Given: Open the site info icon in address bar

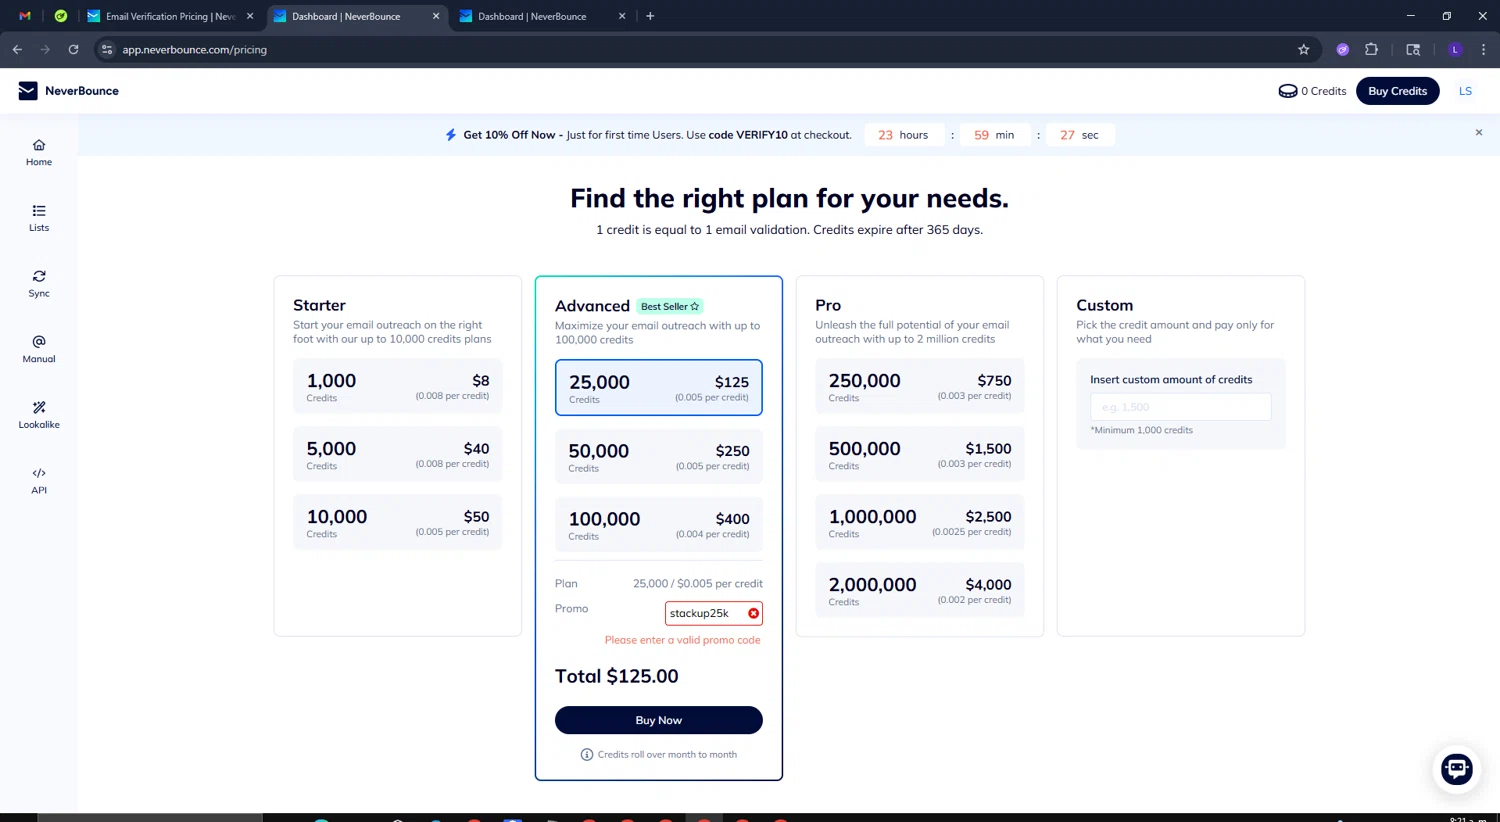Looking at the screenshot, I should click(107, 49).
